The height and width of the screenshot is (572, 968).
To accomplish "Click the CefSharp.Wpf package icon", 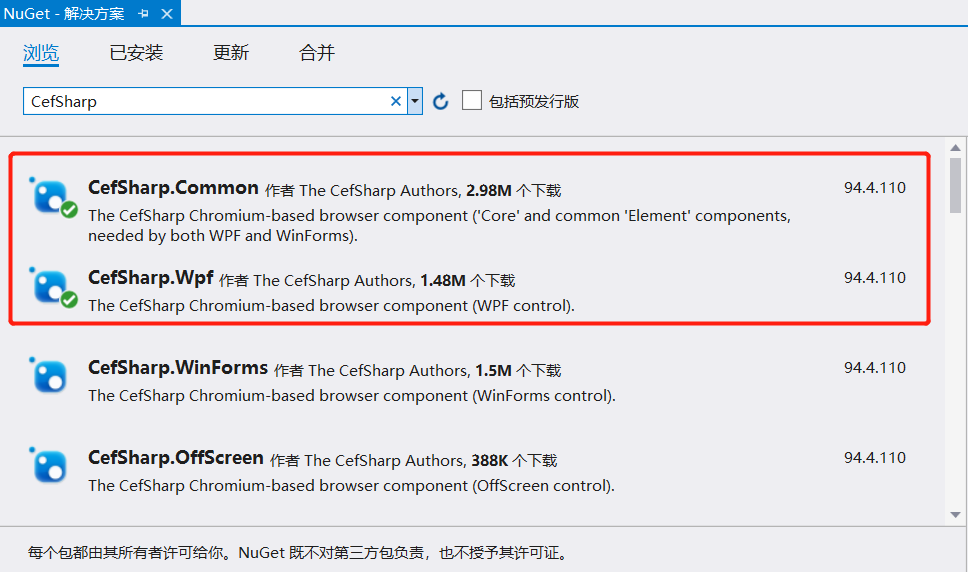I will pyautogui.click(x=49, y=286).
